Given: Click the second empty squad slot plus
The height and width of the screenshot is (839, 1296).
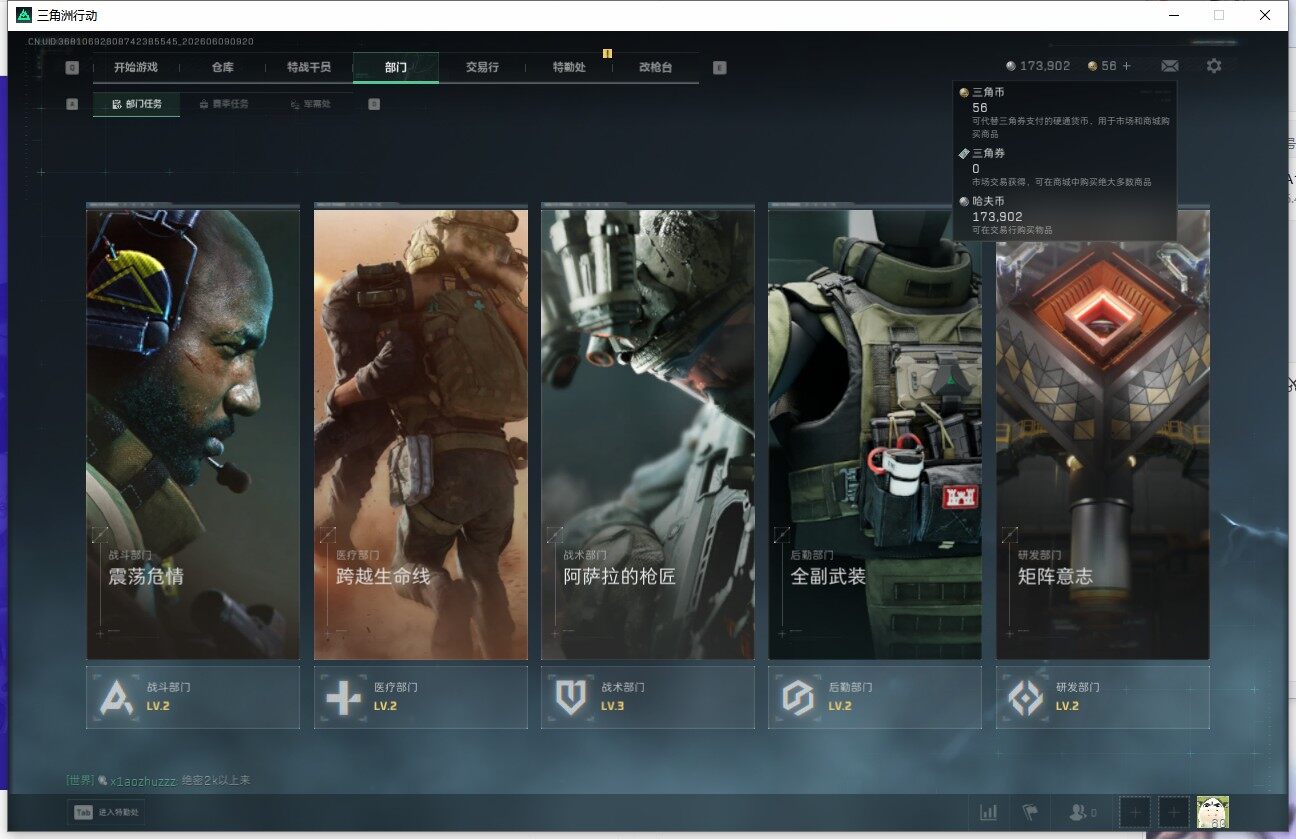Looking at the screenshot, I should 1174,813.
